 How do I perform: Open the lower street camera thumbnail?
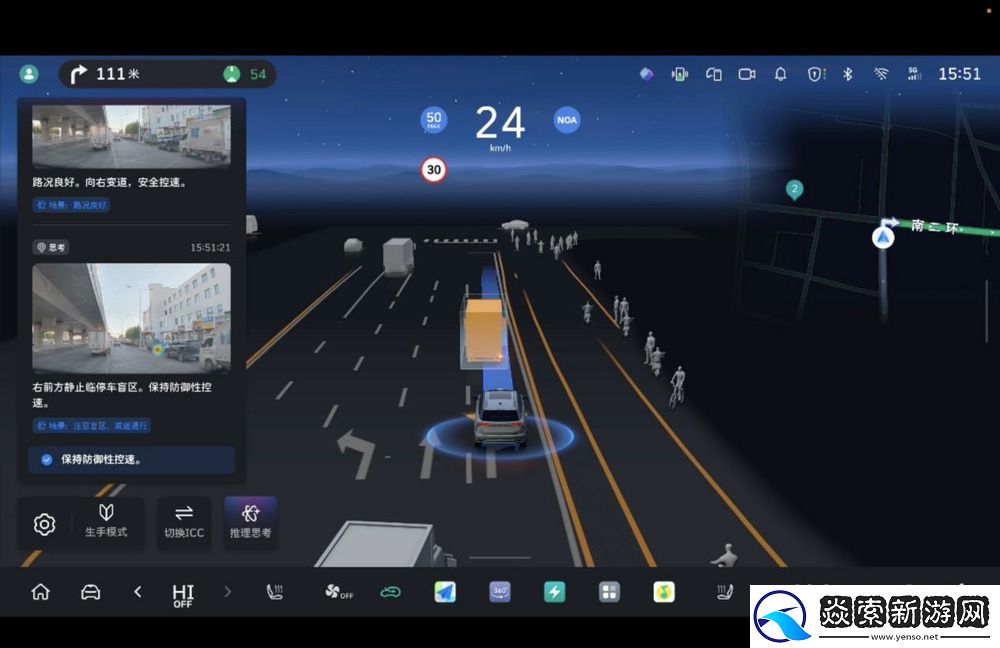tap(131, 318)
